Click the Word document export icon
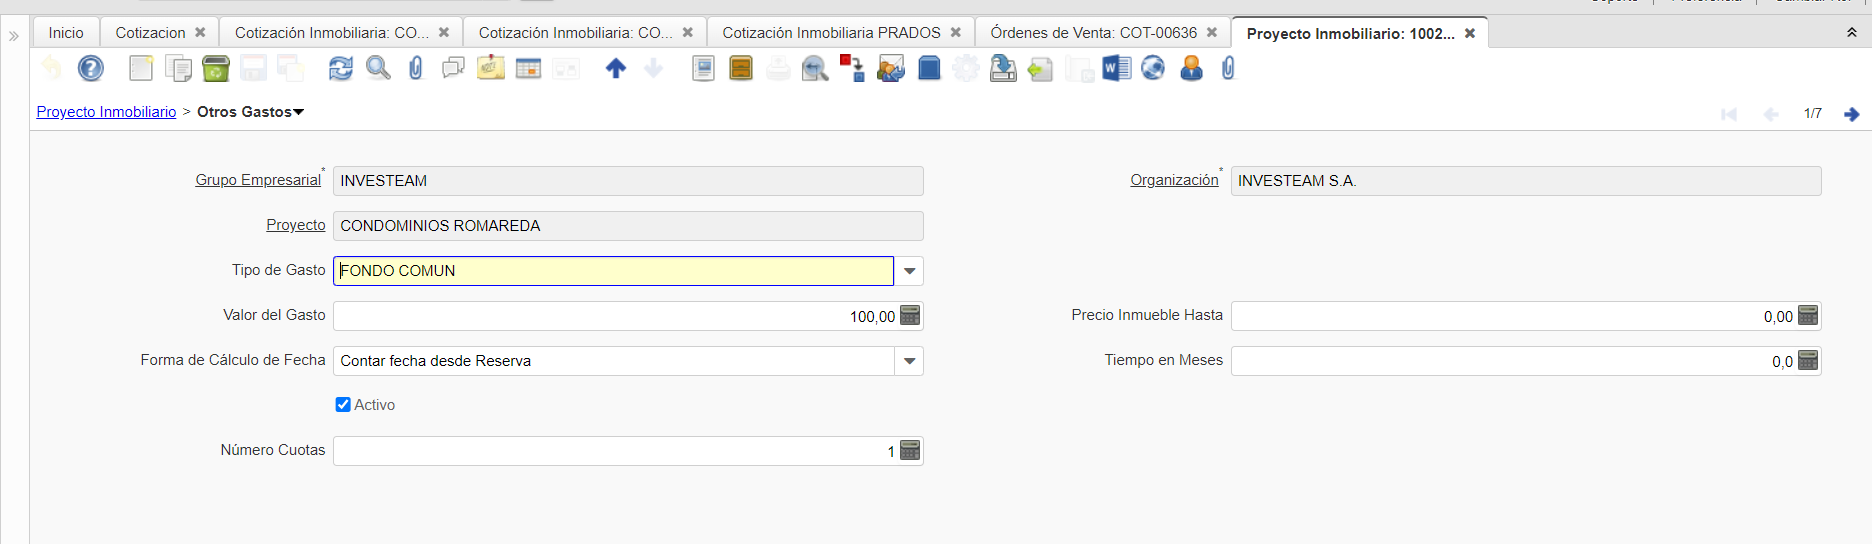 (x=1116, y=68)
